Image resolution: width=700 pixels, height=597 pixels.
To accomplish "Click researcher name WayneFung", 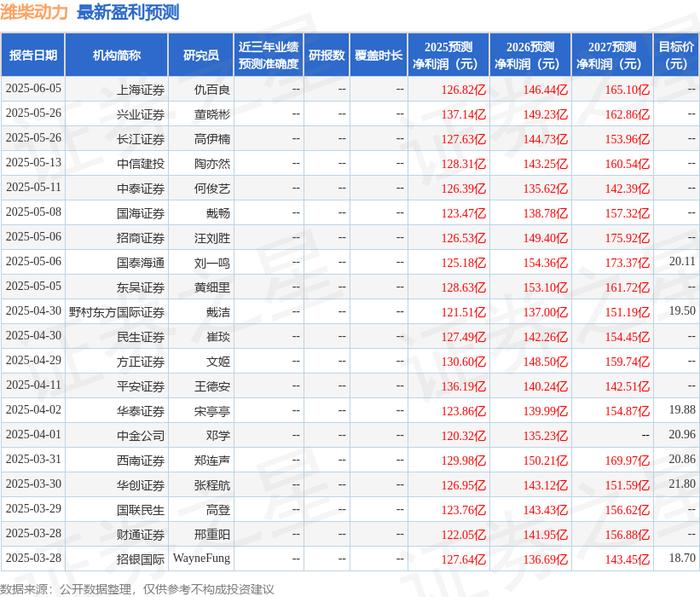I will [x=201, y=559].
